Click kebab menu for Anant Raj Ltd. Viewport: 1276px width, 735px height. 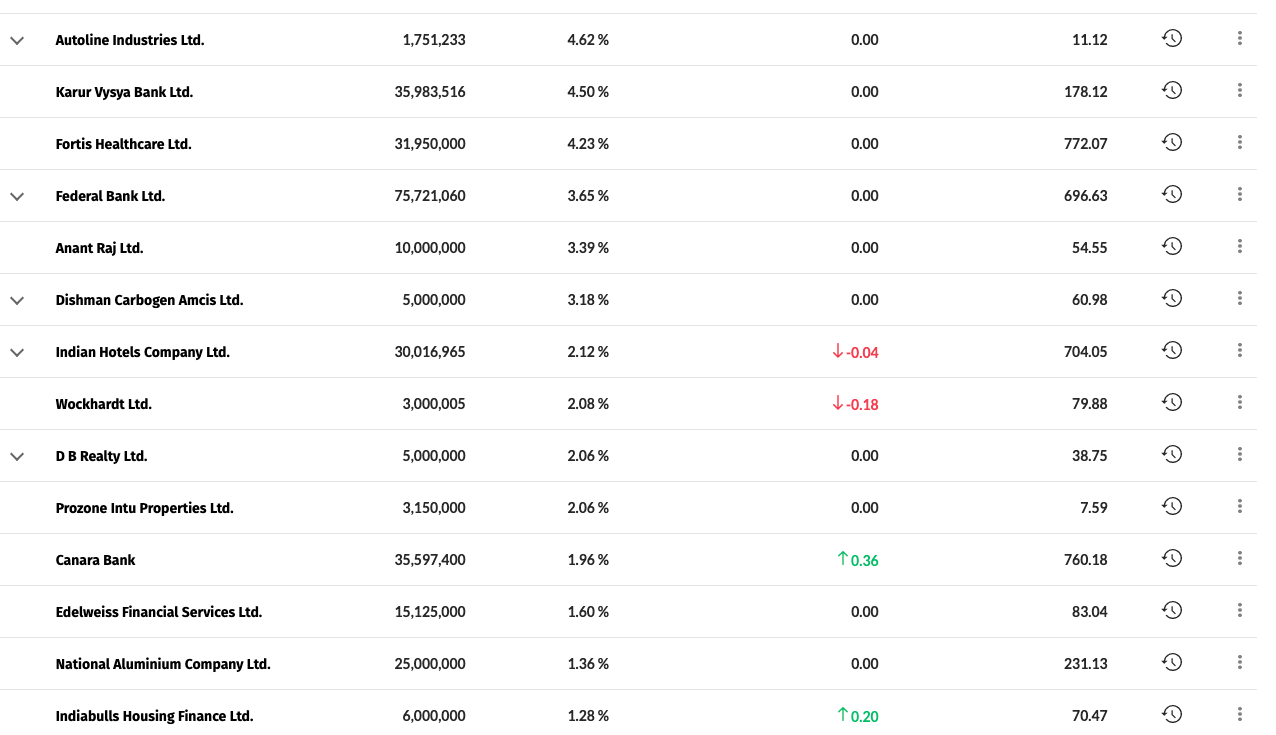tap(1239, 247)
